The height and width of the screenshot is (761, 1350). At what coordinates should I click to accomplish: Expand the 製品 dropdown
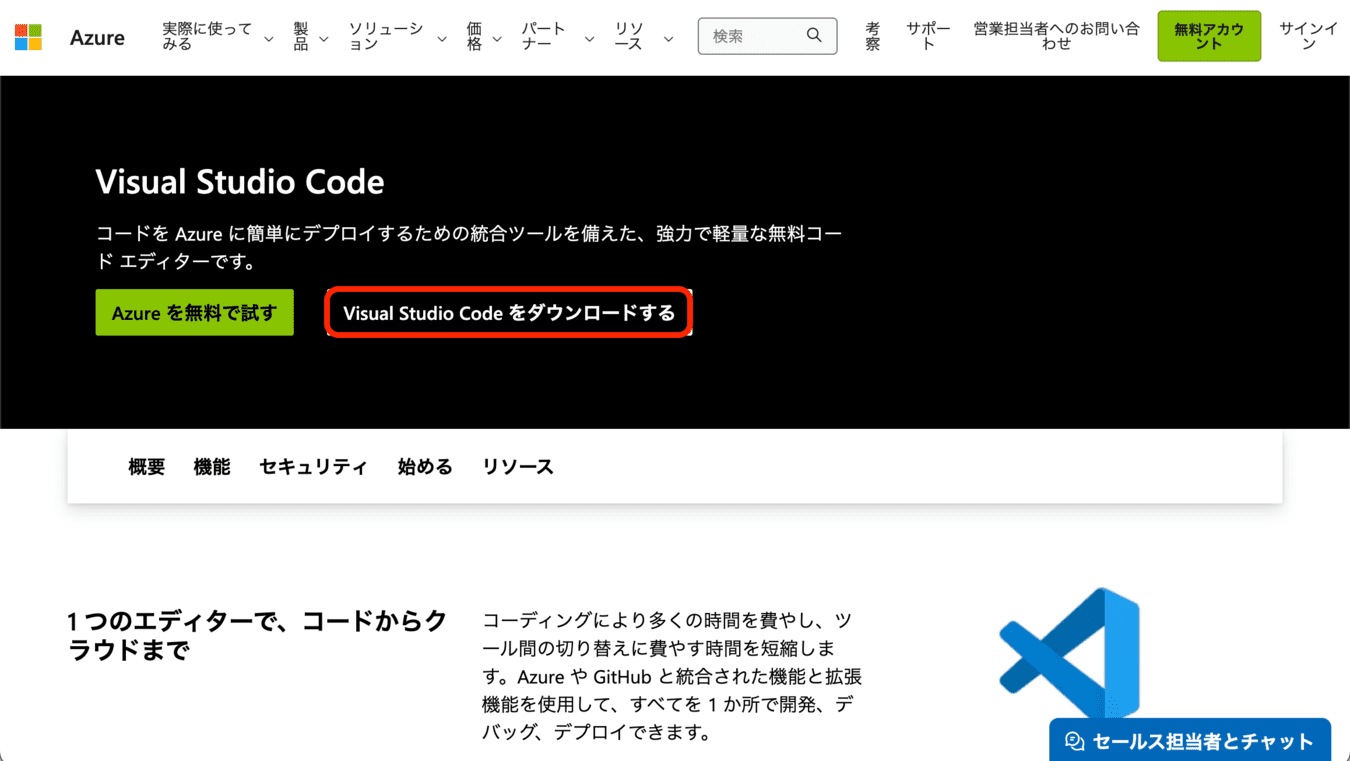pos(311,37)
